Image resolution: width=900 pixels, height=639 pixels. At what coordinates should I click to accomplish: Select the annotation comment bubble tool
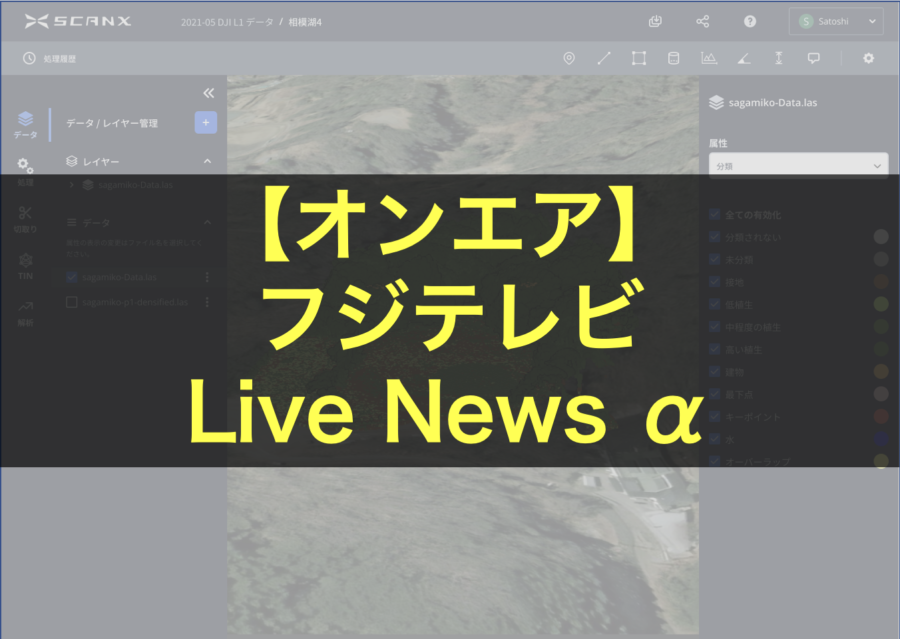813,58
